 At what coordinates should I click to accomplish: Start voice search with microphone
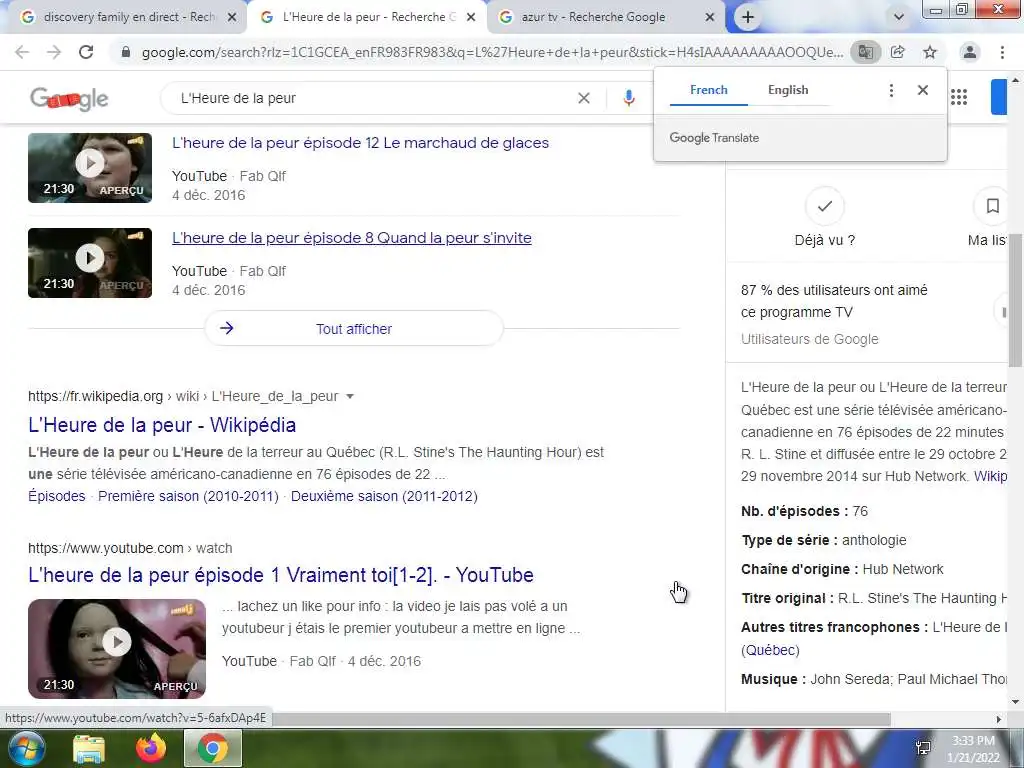tap(629, 98)
